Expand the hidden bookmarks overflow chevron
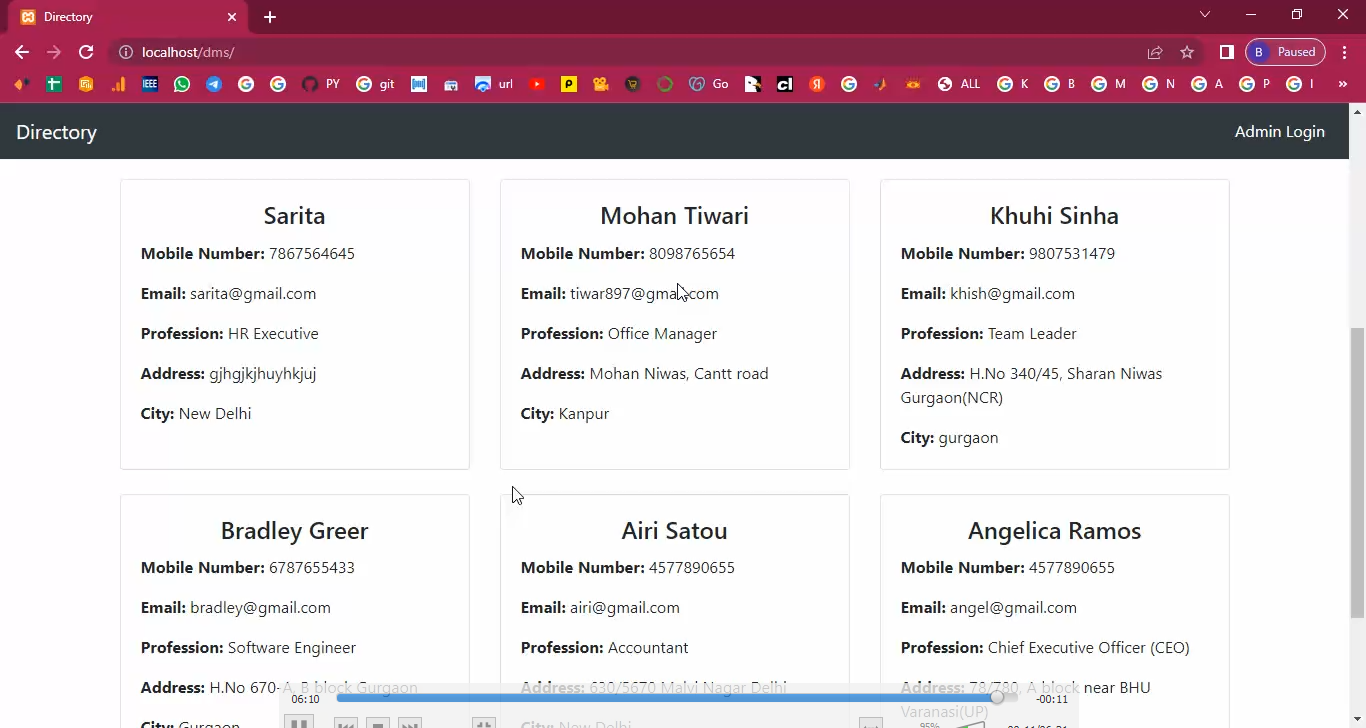Image resolution: width=1366 pixels, height=728 pixels. (1342, 84)
